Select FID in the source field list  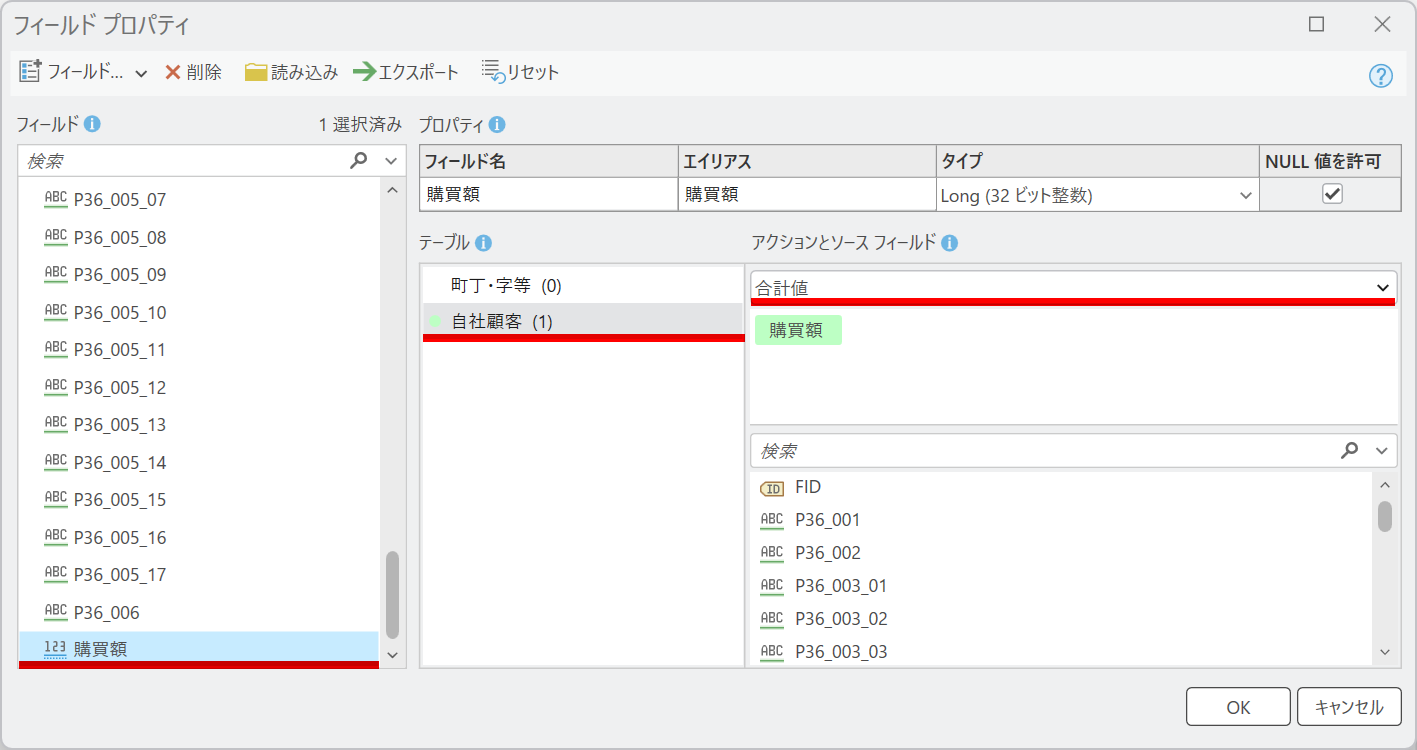pyautogui.click(x=807, y=487)
